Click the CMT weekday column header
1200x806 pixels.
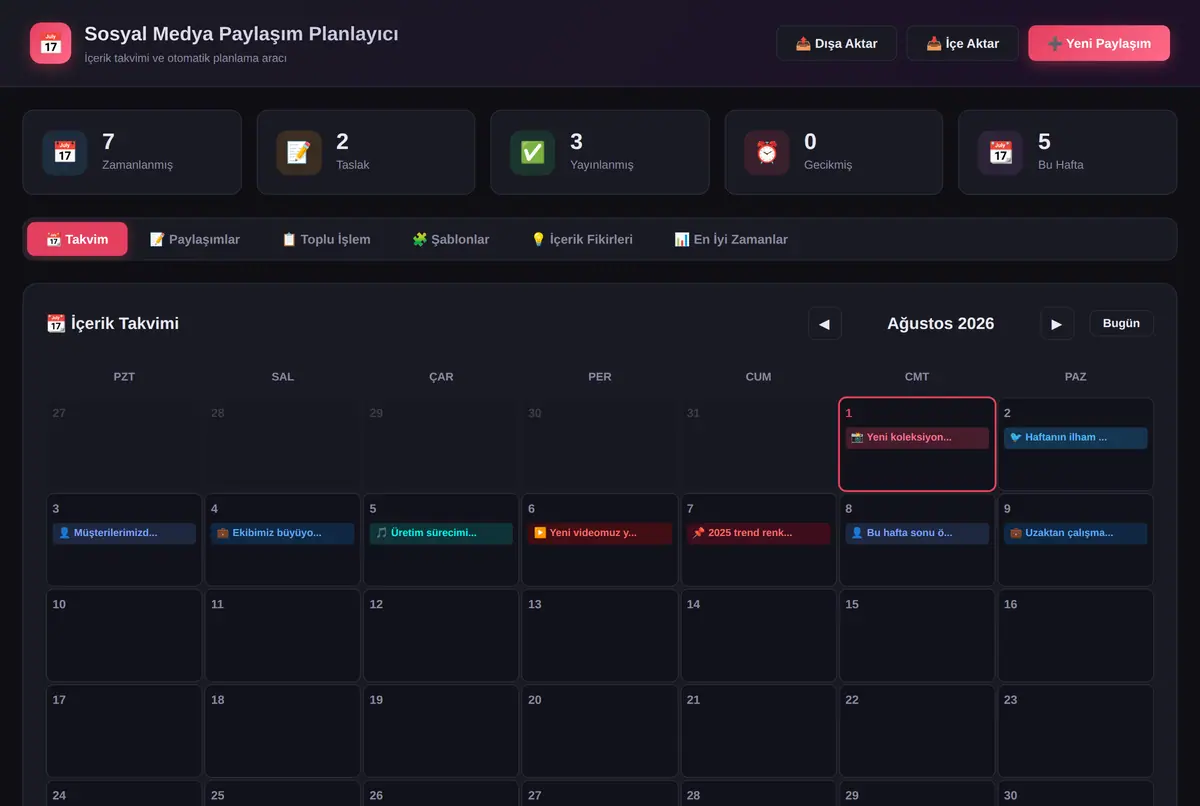pos(917,377)
